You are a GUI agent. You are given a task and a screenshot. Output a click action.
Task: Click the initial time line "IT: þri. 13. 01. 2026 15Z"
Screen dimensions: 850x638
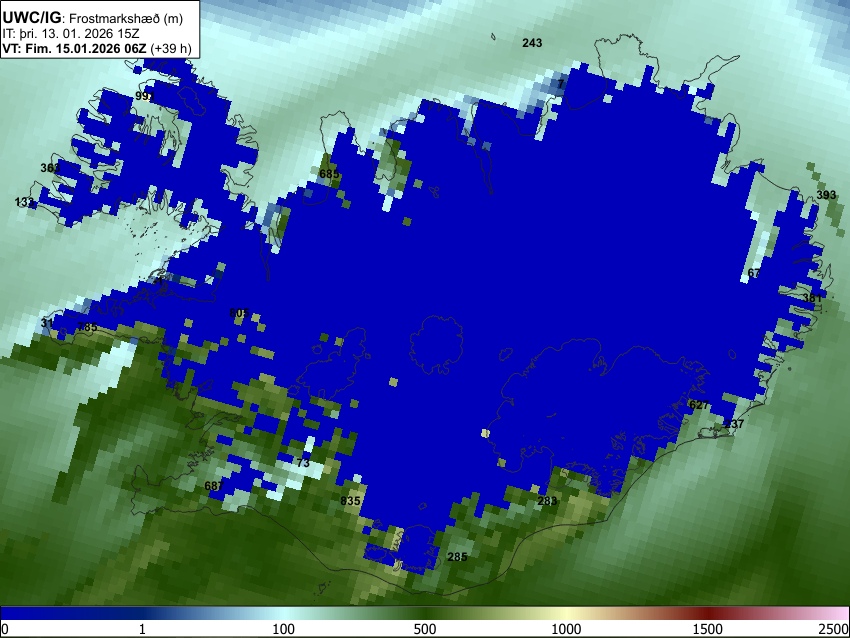[x=70, y=34]
